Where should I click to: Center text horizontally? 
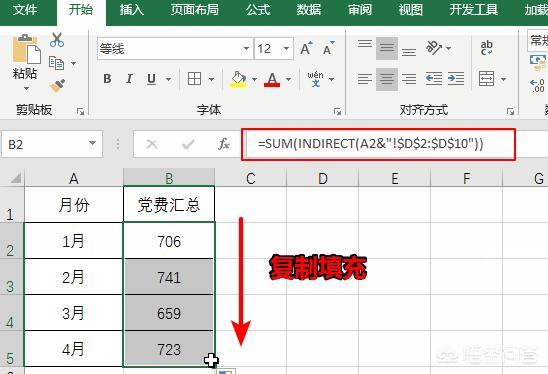pos(387,79)
